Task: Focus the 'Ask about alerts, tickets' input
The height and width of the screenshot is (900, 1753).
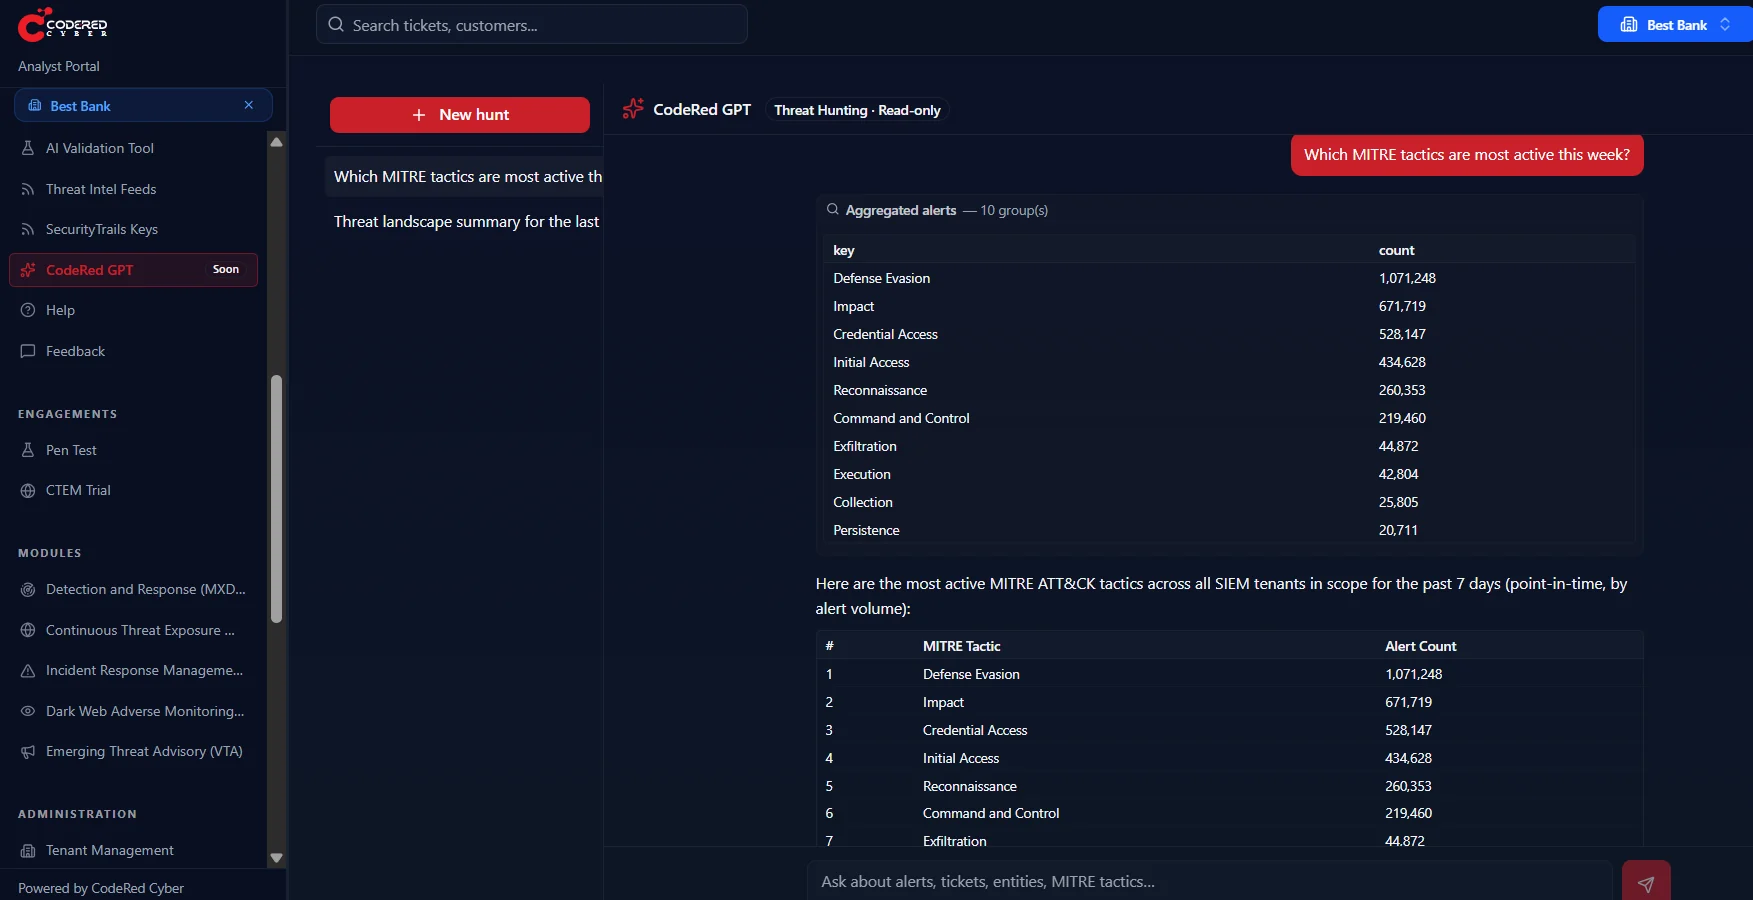Action: [1209, 881]
